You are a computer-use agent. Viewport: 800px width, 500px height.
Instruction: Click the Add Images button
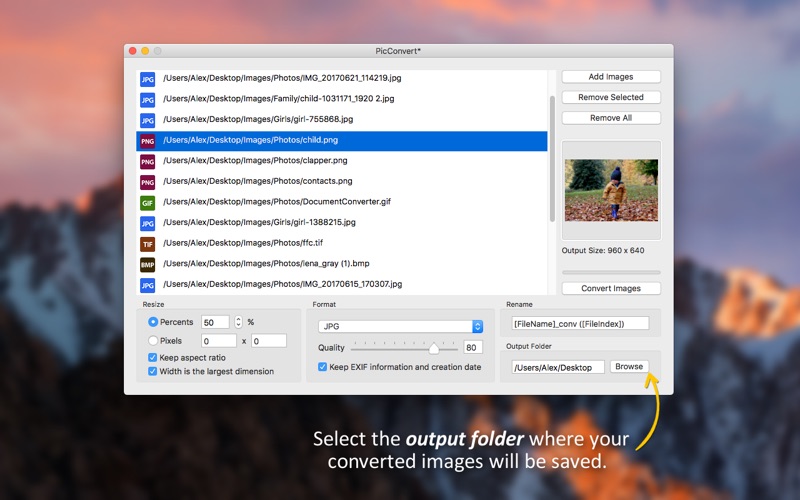click(x=611, y=77)
